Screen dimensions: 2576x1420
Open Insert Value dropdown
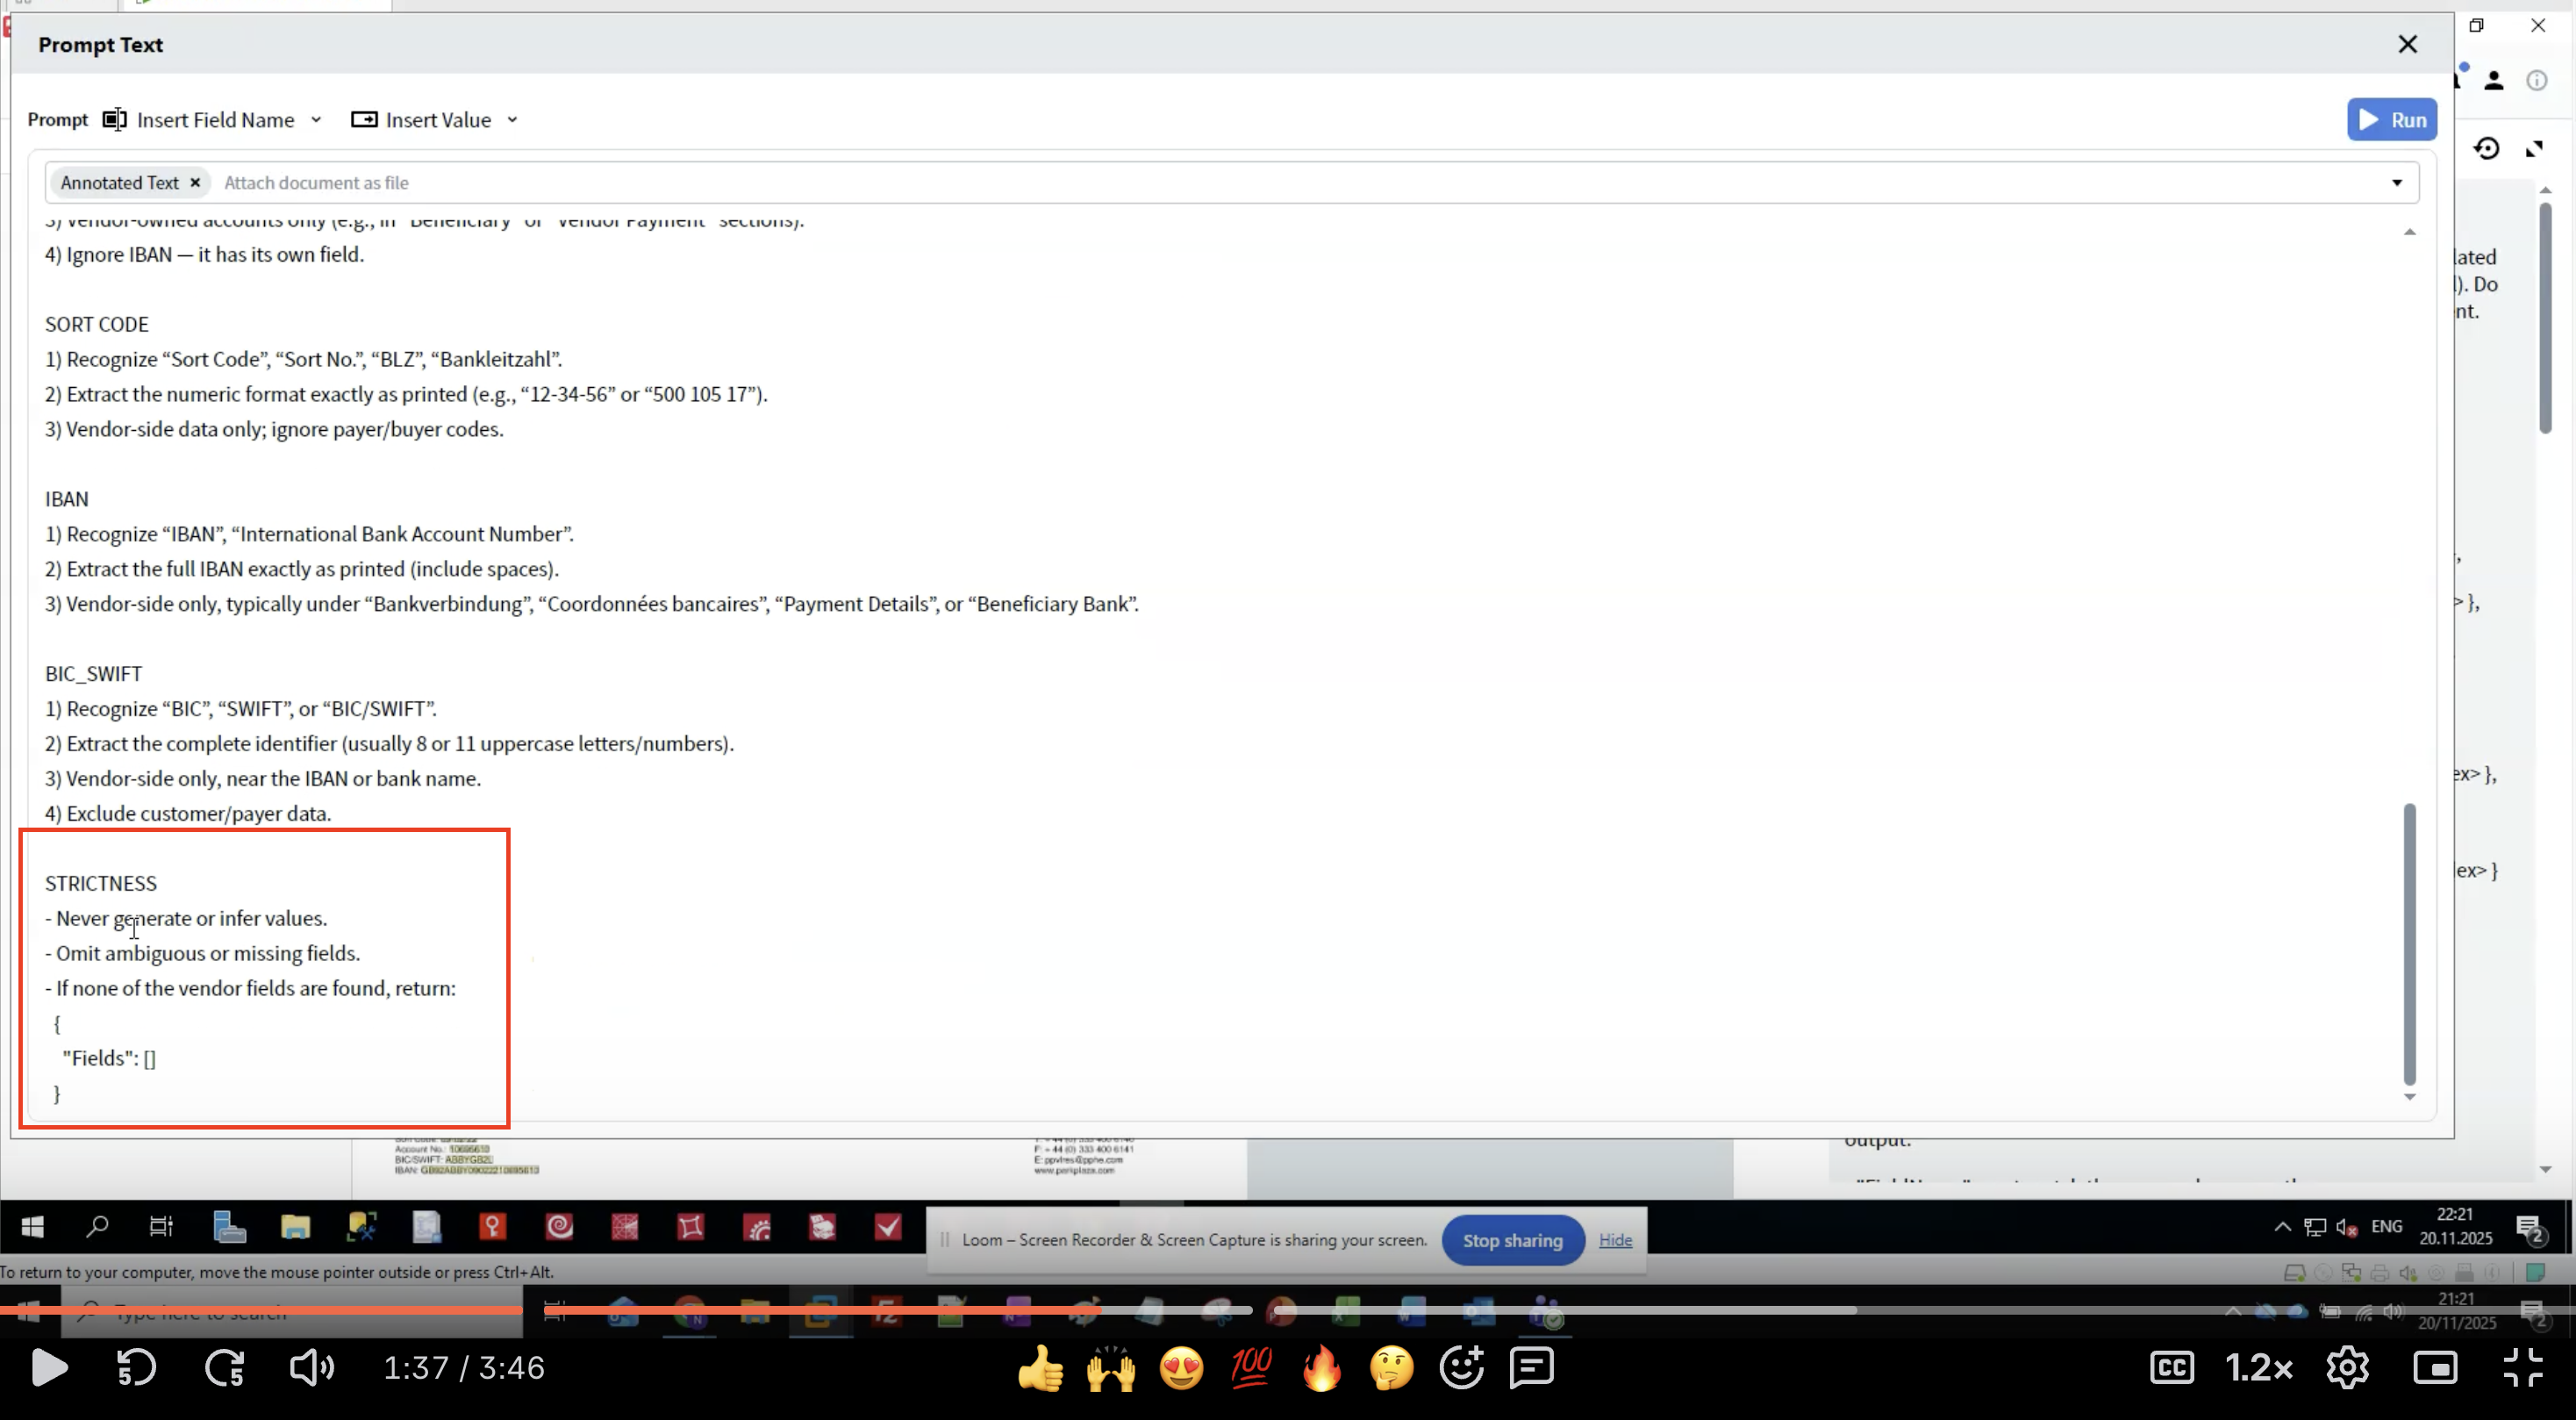(436, 120)
